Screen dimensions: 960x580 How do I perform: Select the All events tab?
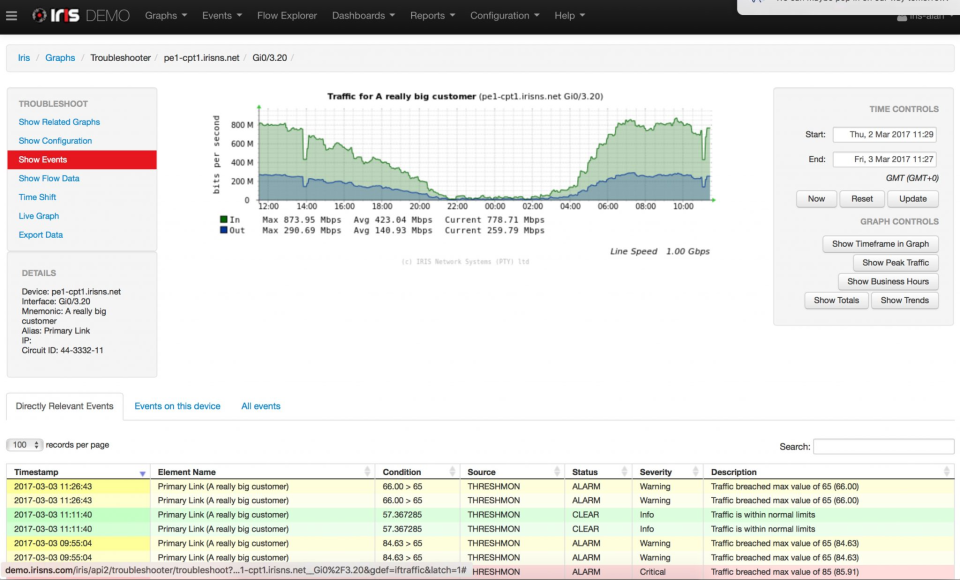[x=260, y=406]
